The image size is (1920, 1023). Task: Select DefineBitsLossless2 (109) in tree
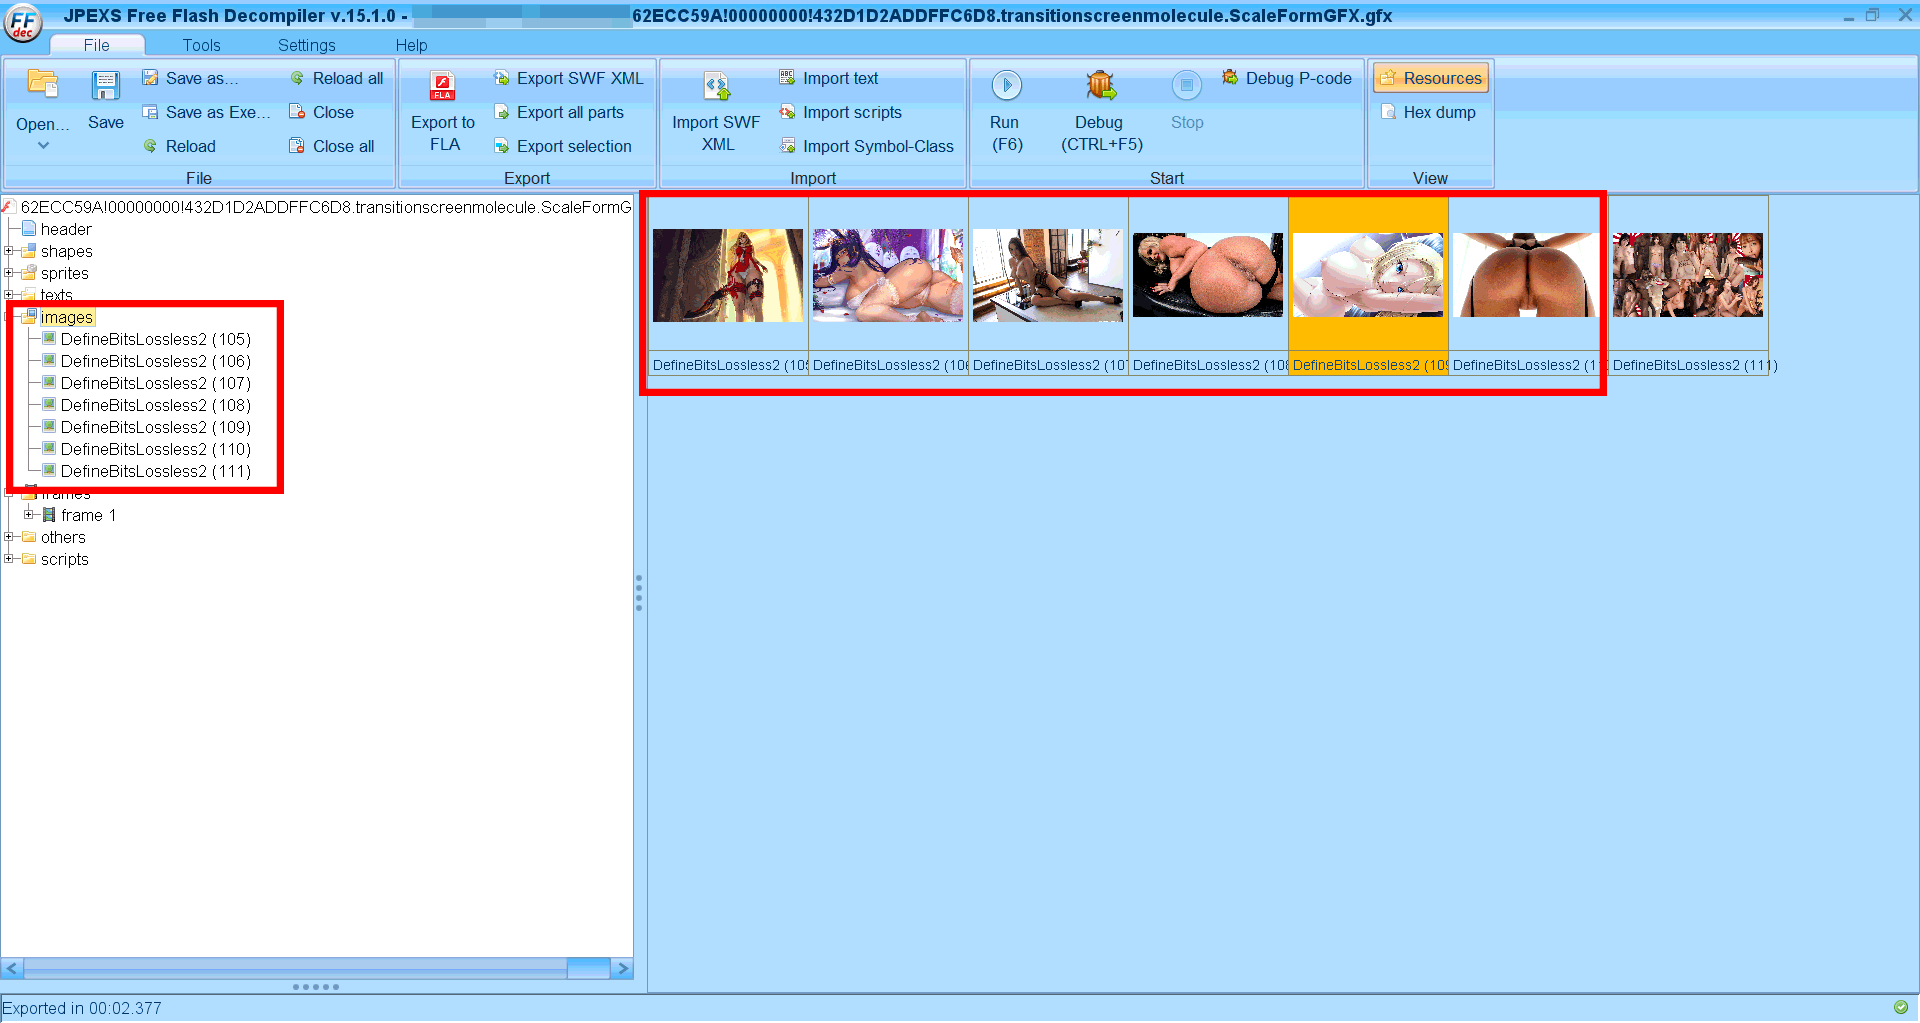click(155, 427)
